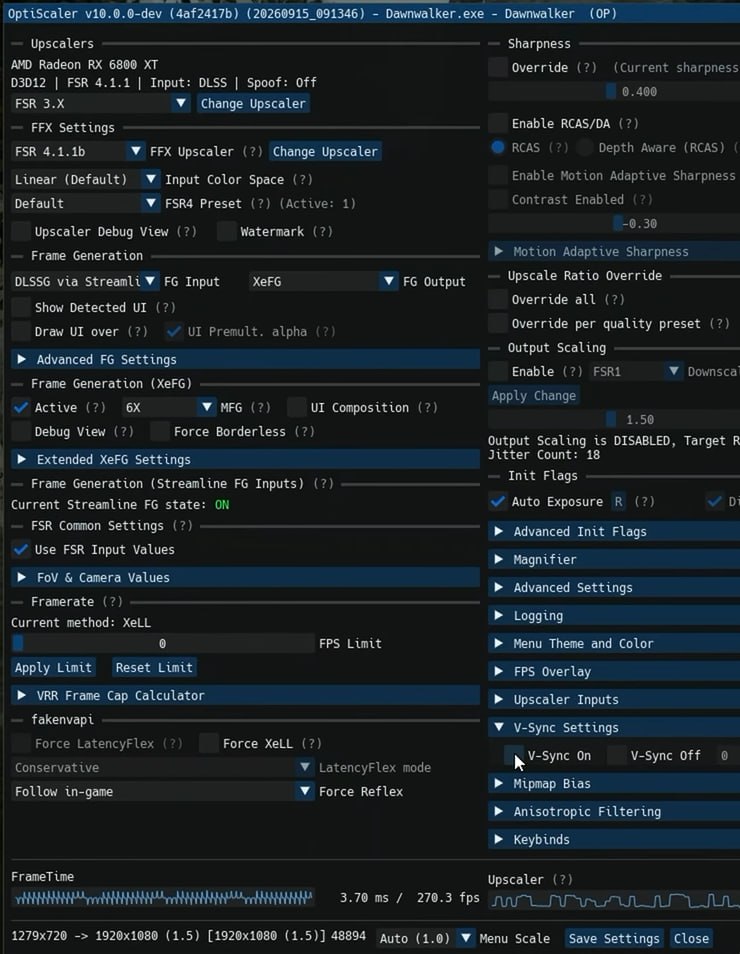This screenshot has height=954, width=740.
Task: Expand Motion Adaptive Sharpness section
Action: 614,251
